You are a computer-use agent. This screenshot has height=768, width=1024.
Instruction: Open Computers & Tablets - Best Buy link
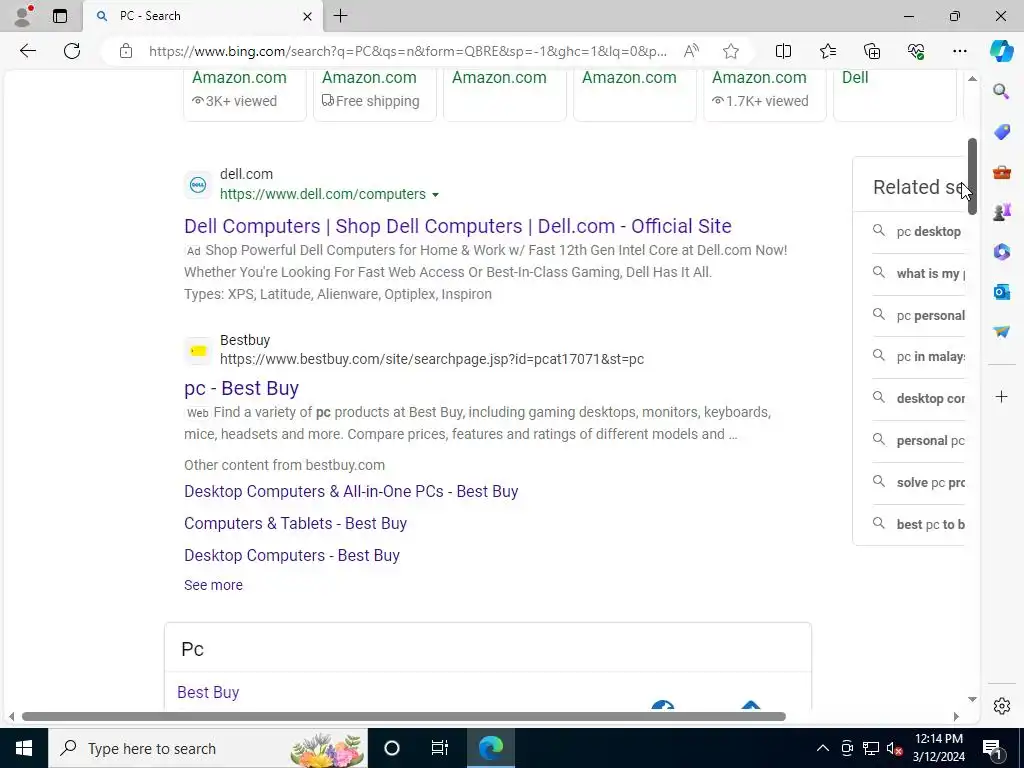point(295,523)
